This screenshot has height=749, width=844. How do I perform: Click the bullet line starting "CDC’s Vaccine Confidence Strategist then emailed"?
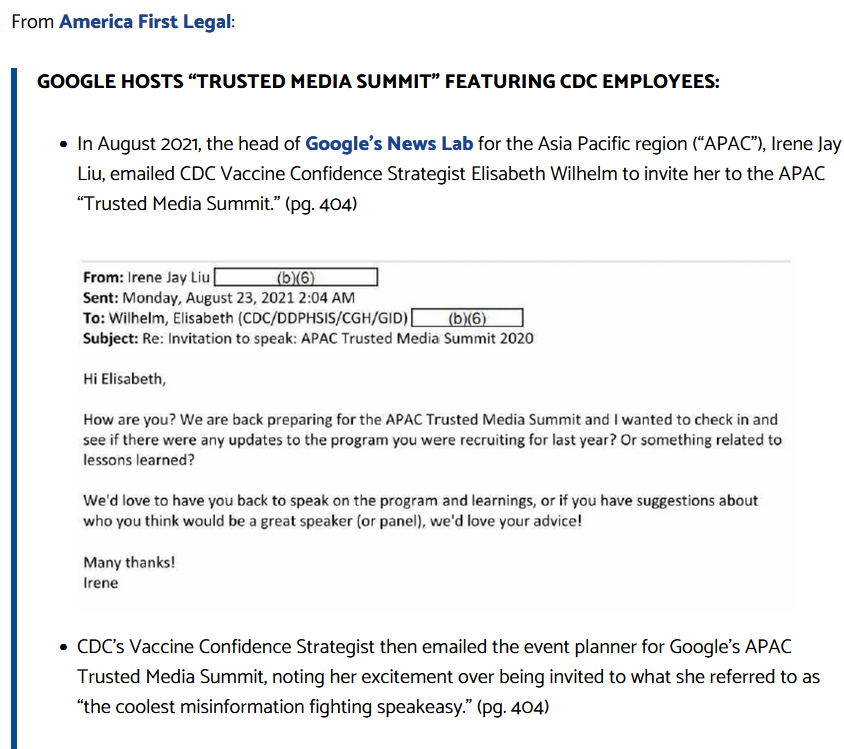[x=434, y=647]
